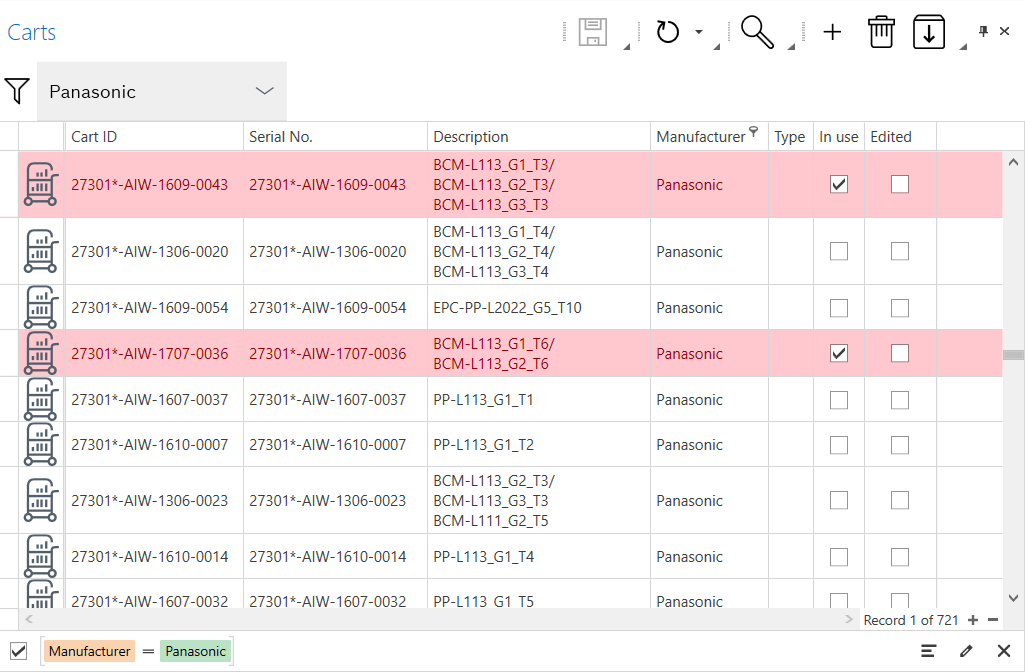Expand import toolbar group corner arrow

pos(963,46)
